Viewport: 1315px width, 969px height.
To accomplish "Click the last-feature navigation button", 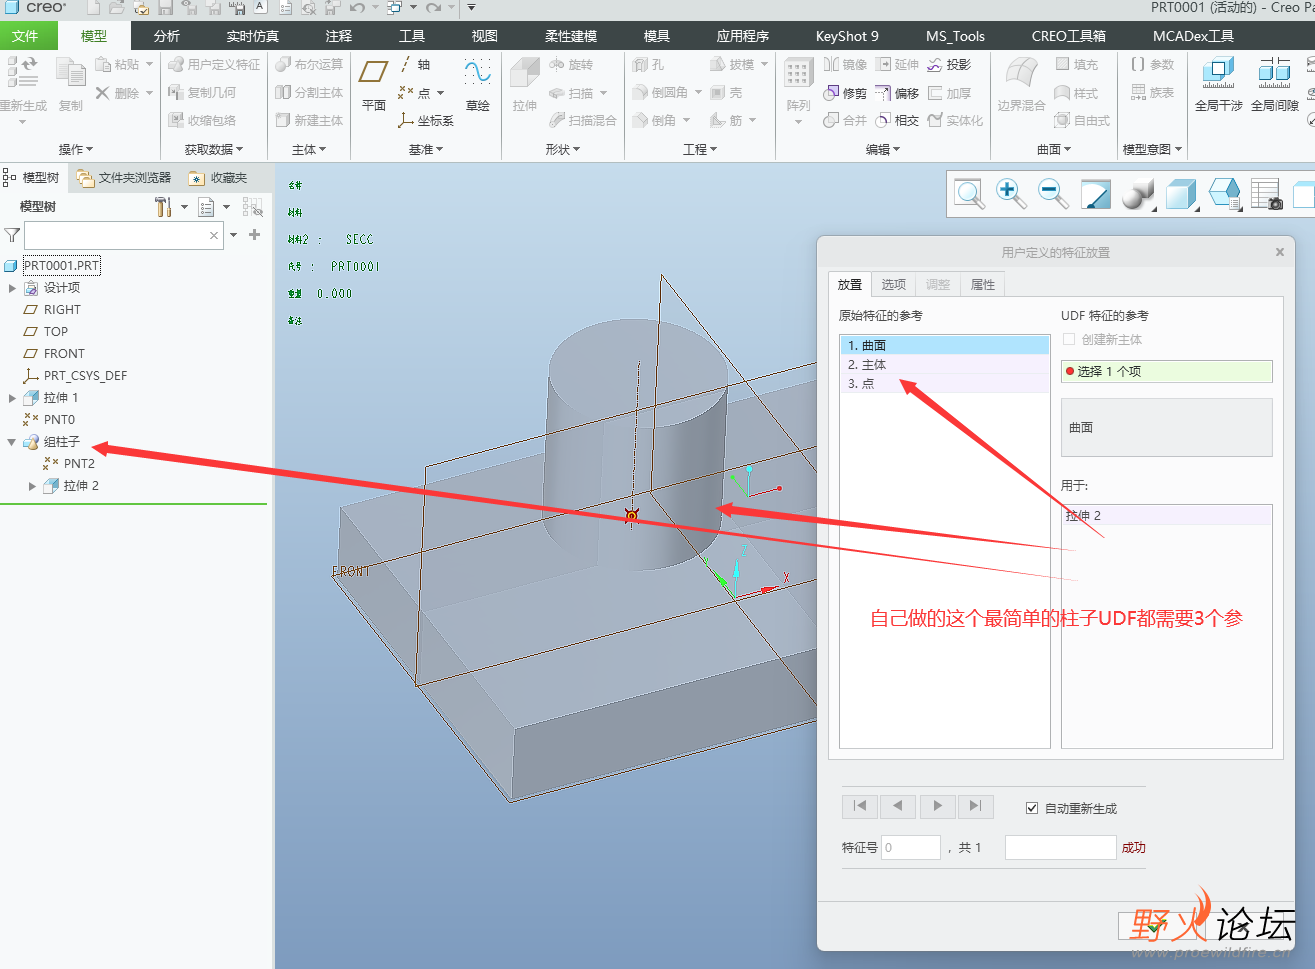I will (x=975, y=806).
